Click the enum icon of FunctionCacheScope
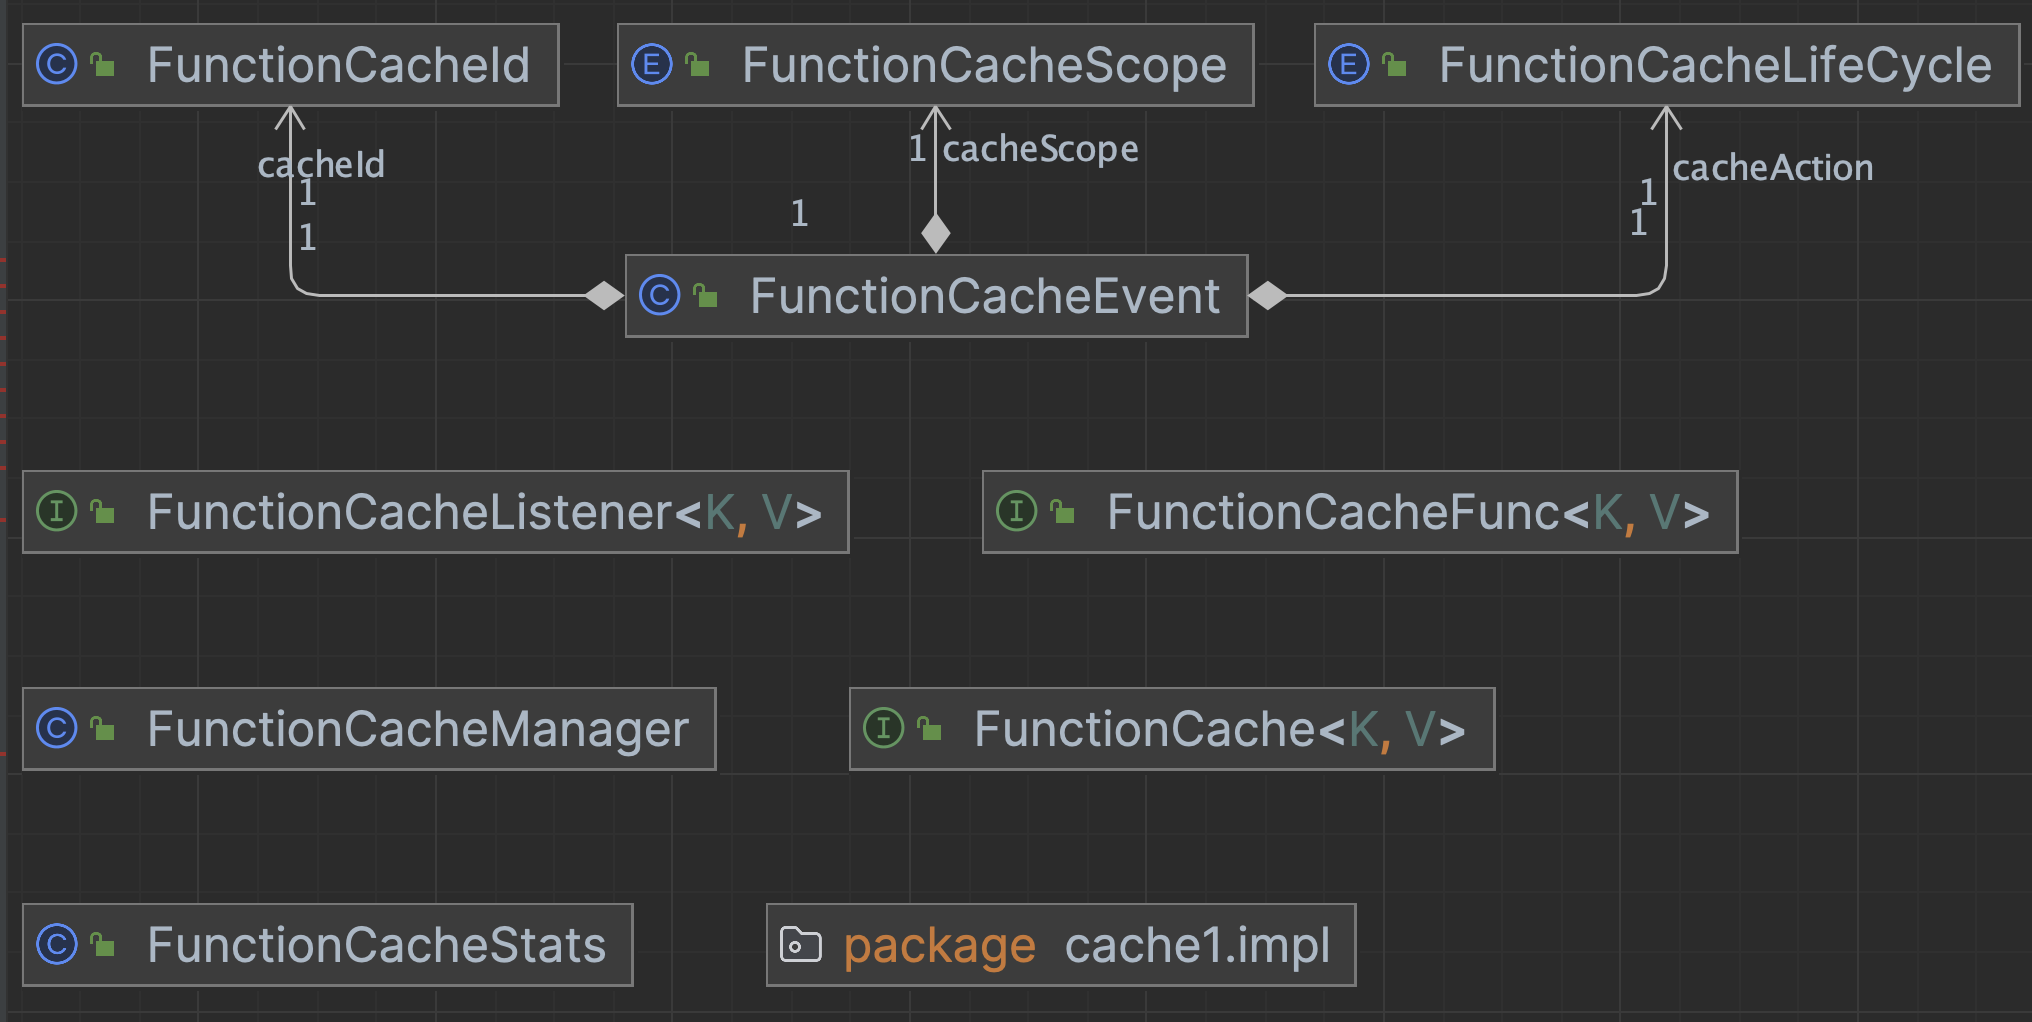 652,66
